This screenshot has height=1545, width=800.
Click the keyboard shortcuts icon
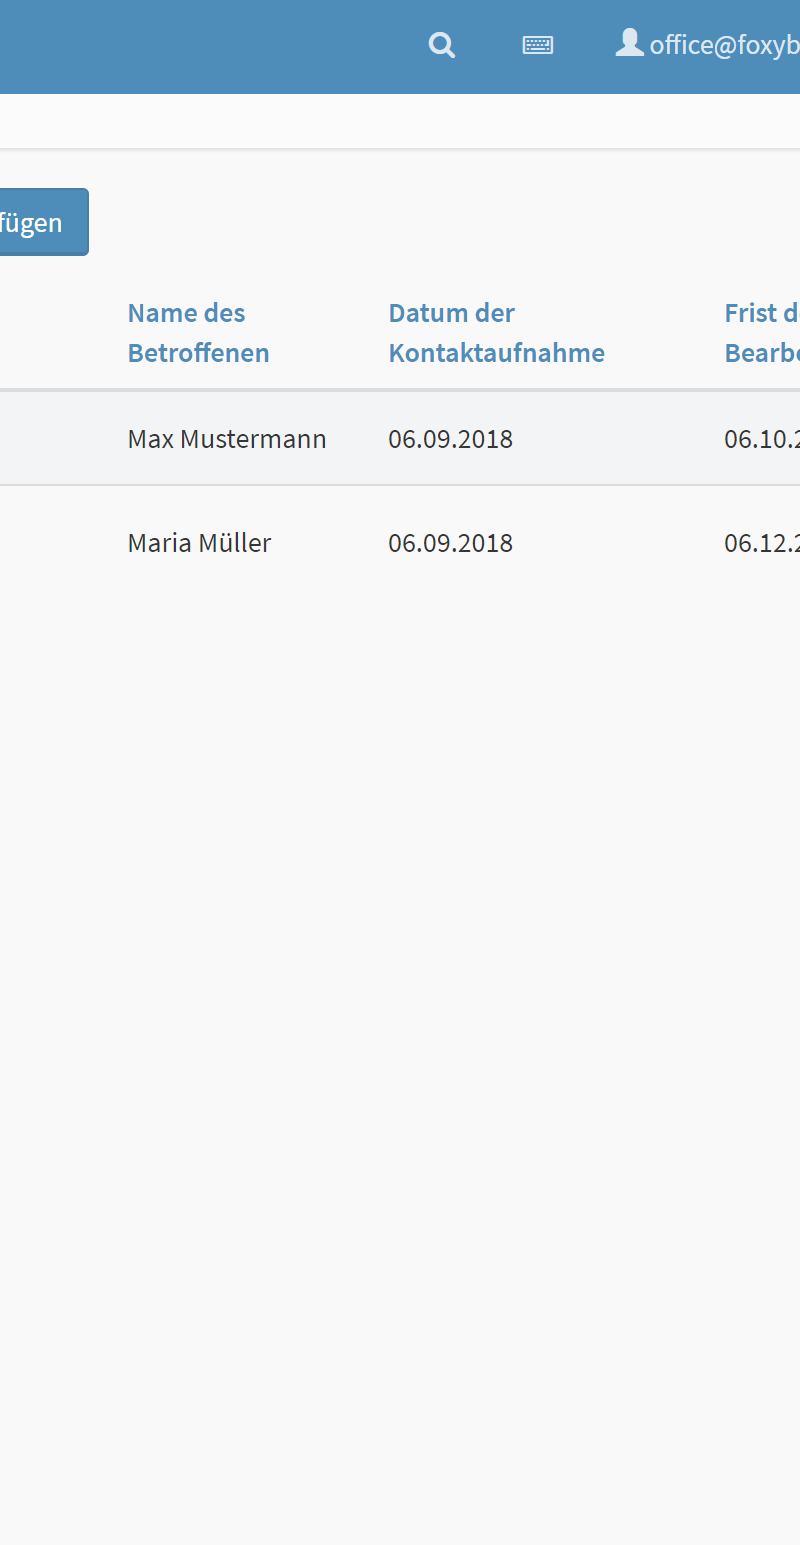coord(538,45)
